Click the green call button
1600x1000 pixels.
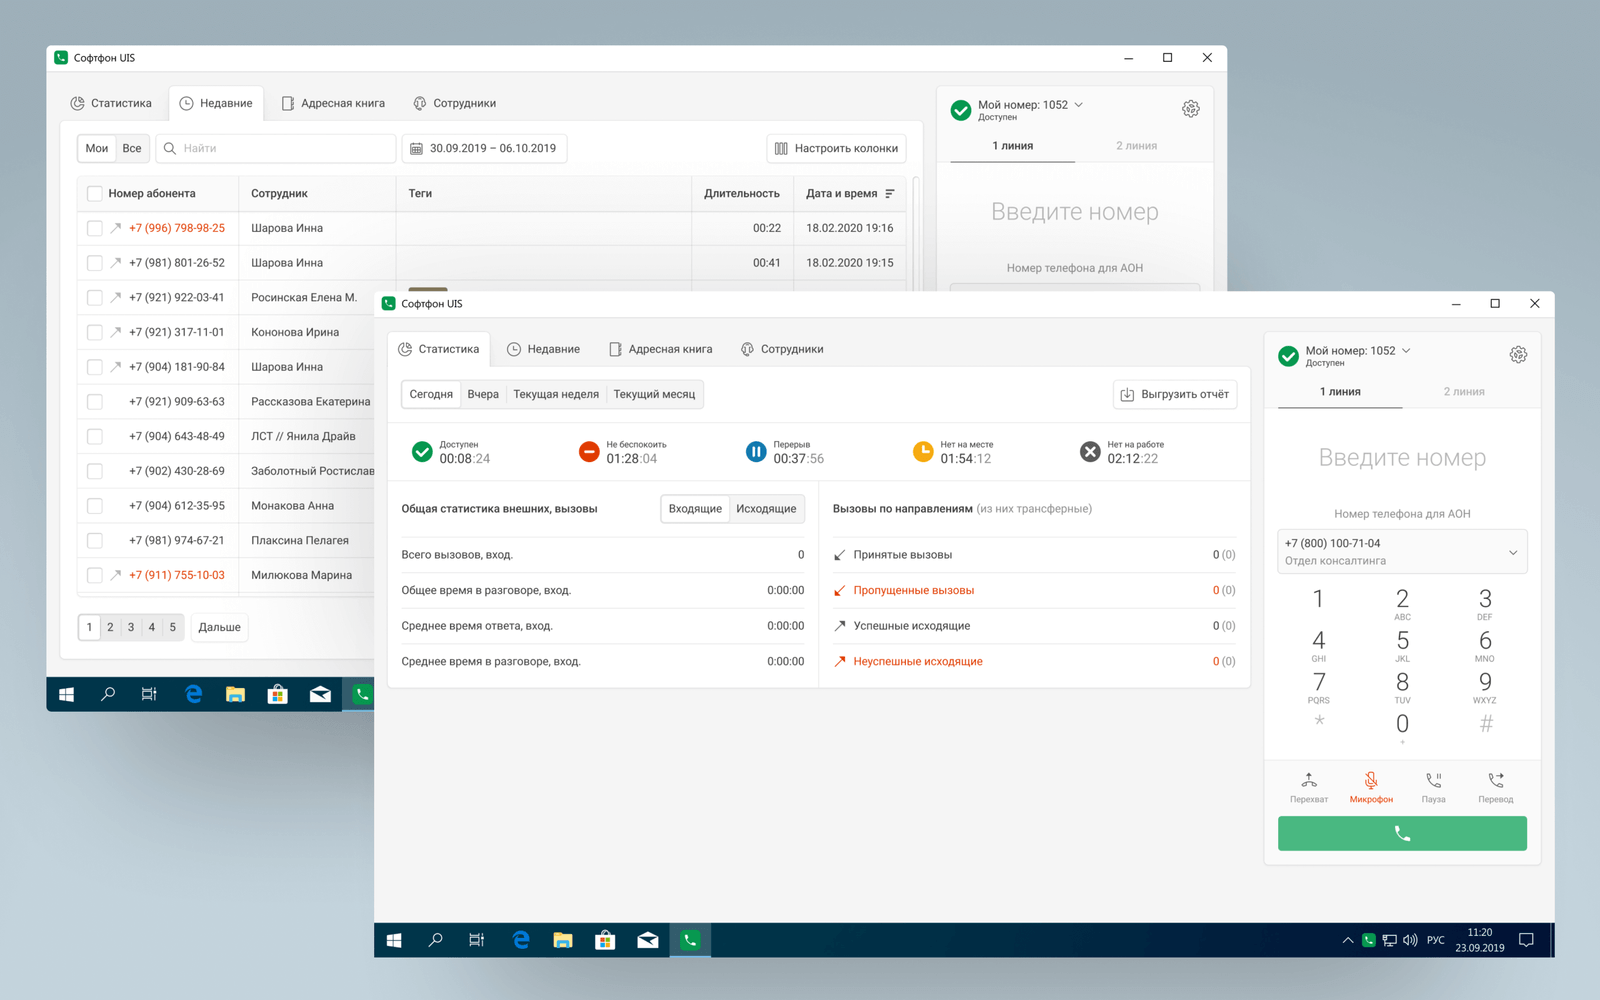(1402, 833)
